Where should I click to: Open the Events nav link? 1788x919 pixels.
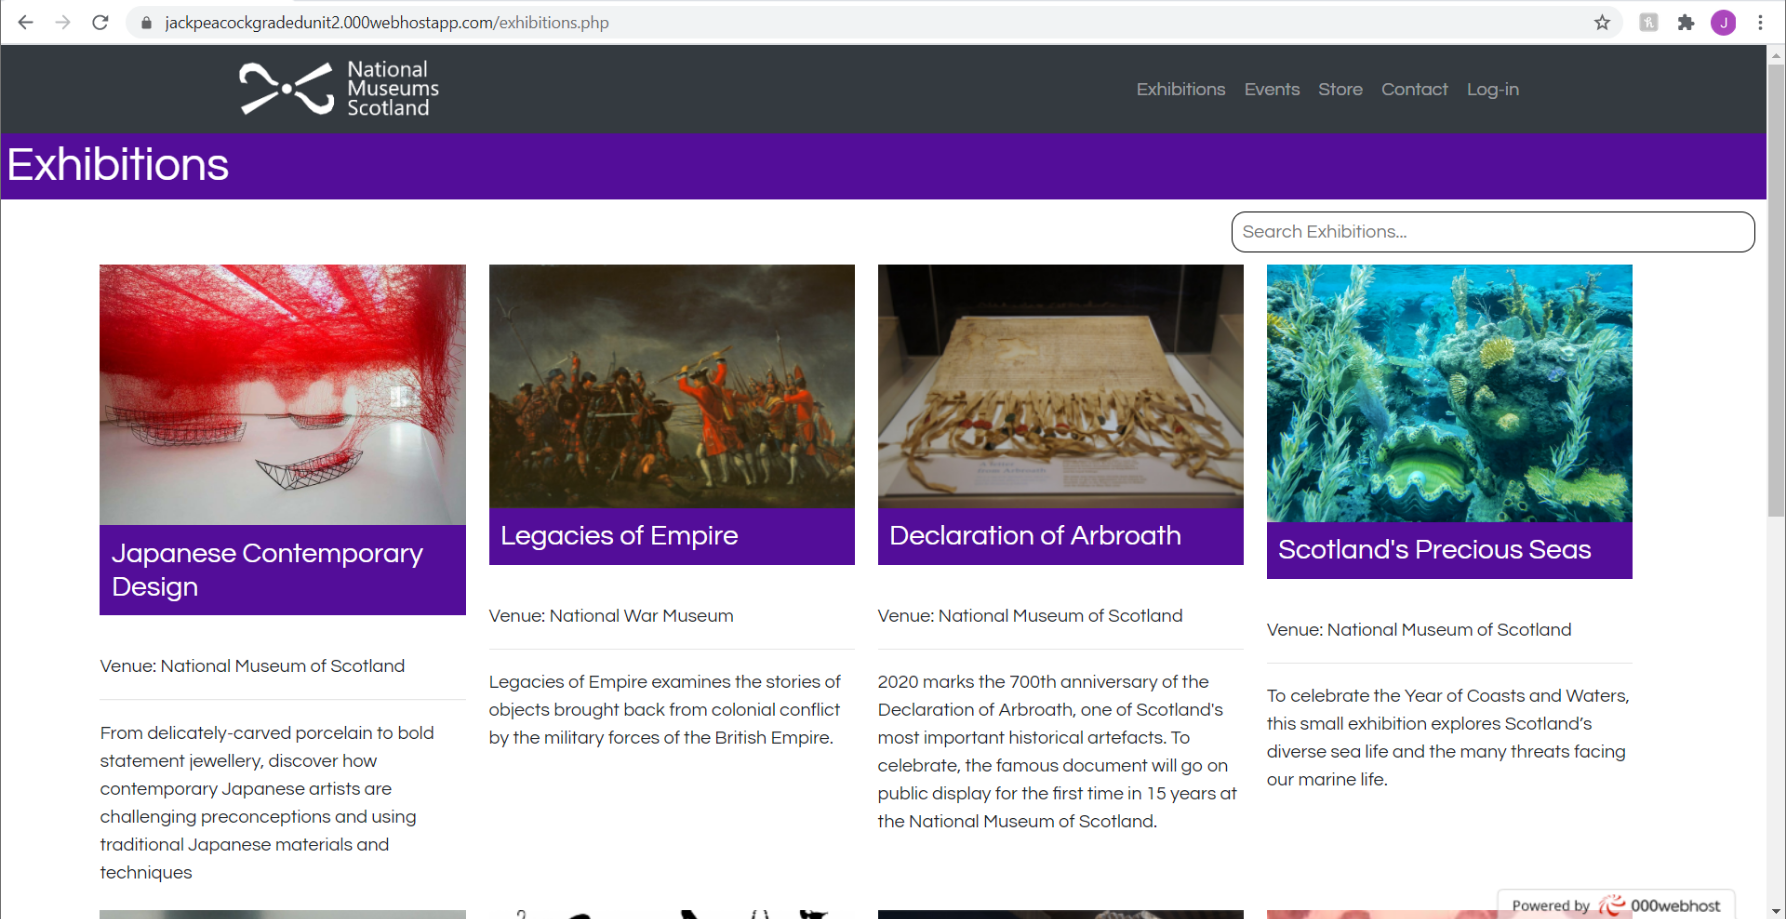[x=1271, y=89]
